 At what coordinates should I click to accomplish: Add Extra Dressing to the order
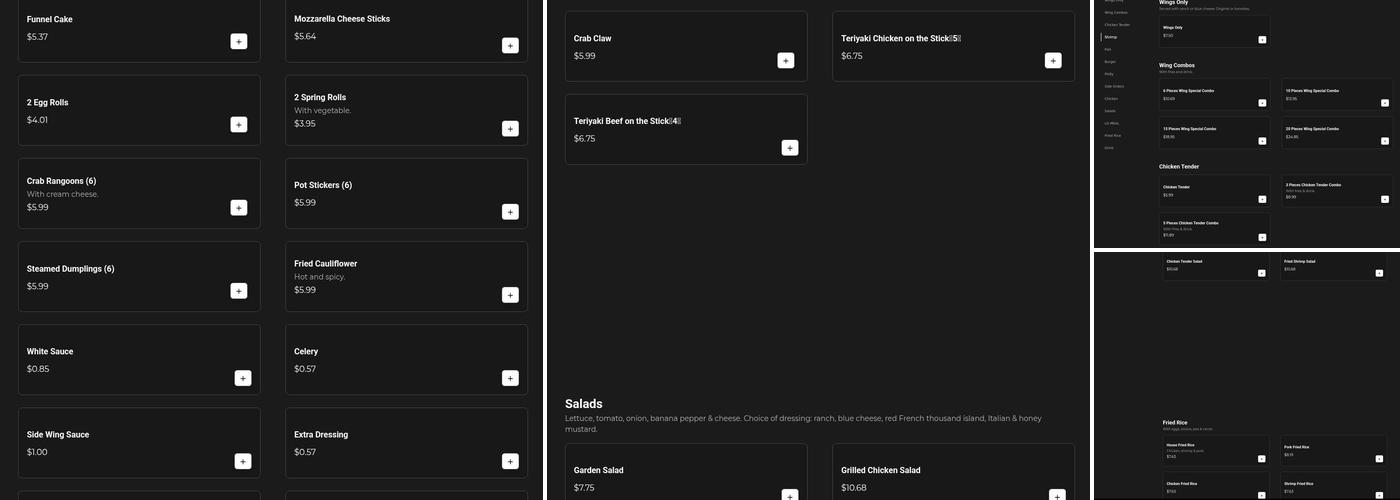pos(510,461)
